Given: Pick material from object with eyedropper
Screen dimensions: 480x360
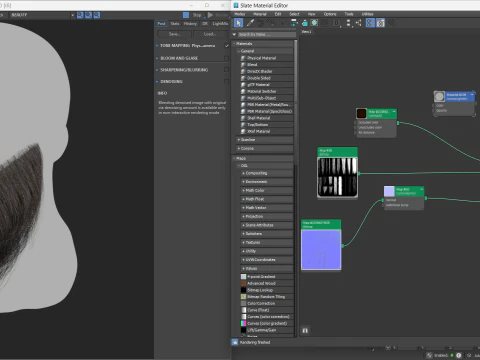Looking at the screenshot, I should click(250, 23).
